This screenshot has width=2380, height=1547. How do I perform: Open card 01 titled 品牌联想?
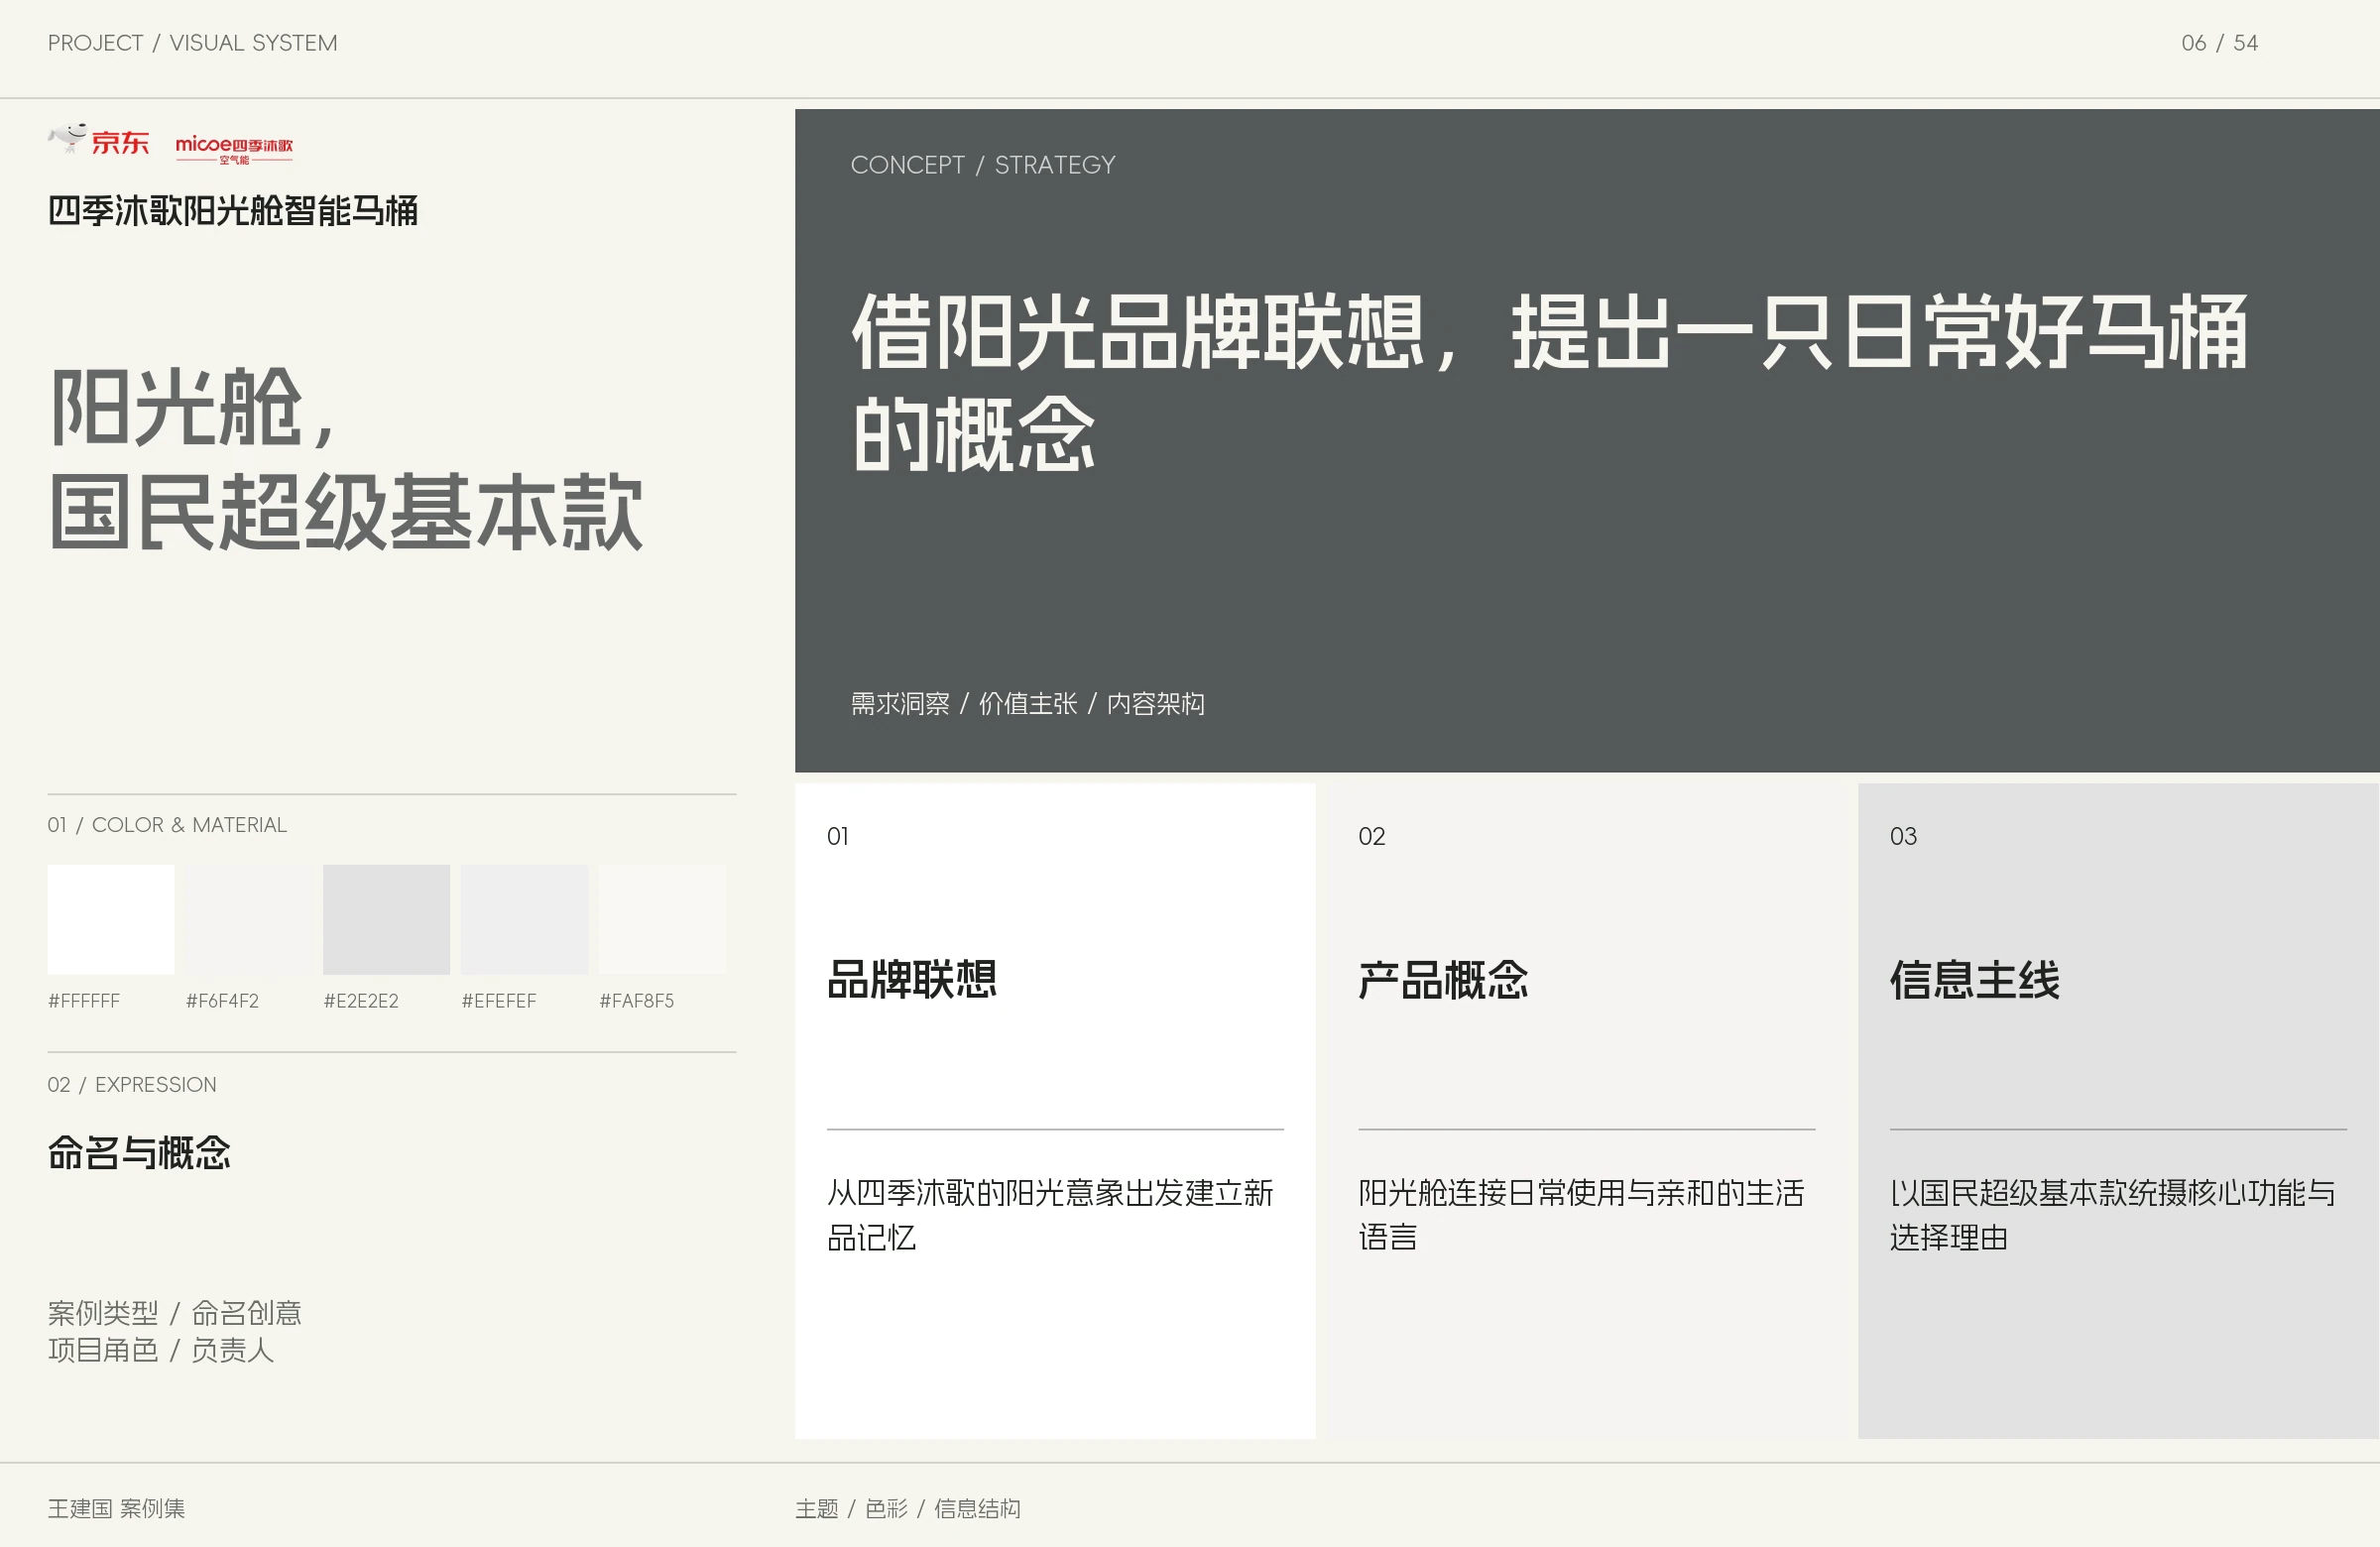[x=1055, y=1111]
